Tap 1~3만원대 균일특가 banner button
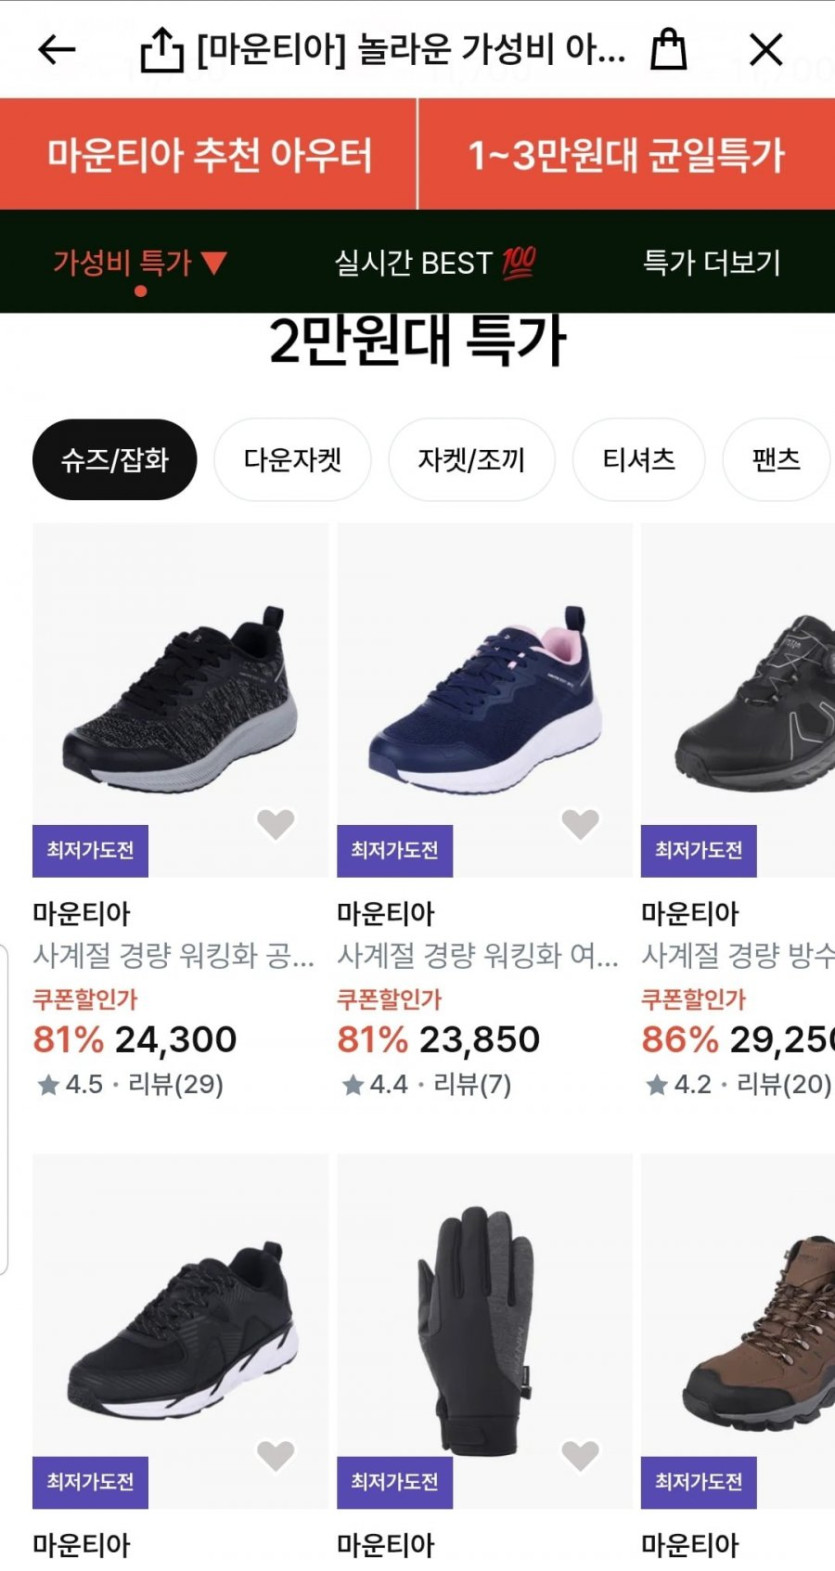 point(626,155)
